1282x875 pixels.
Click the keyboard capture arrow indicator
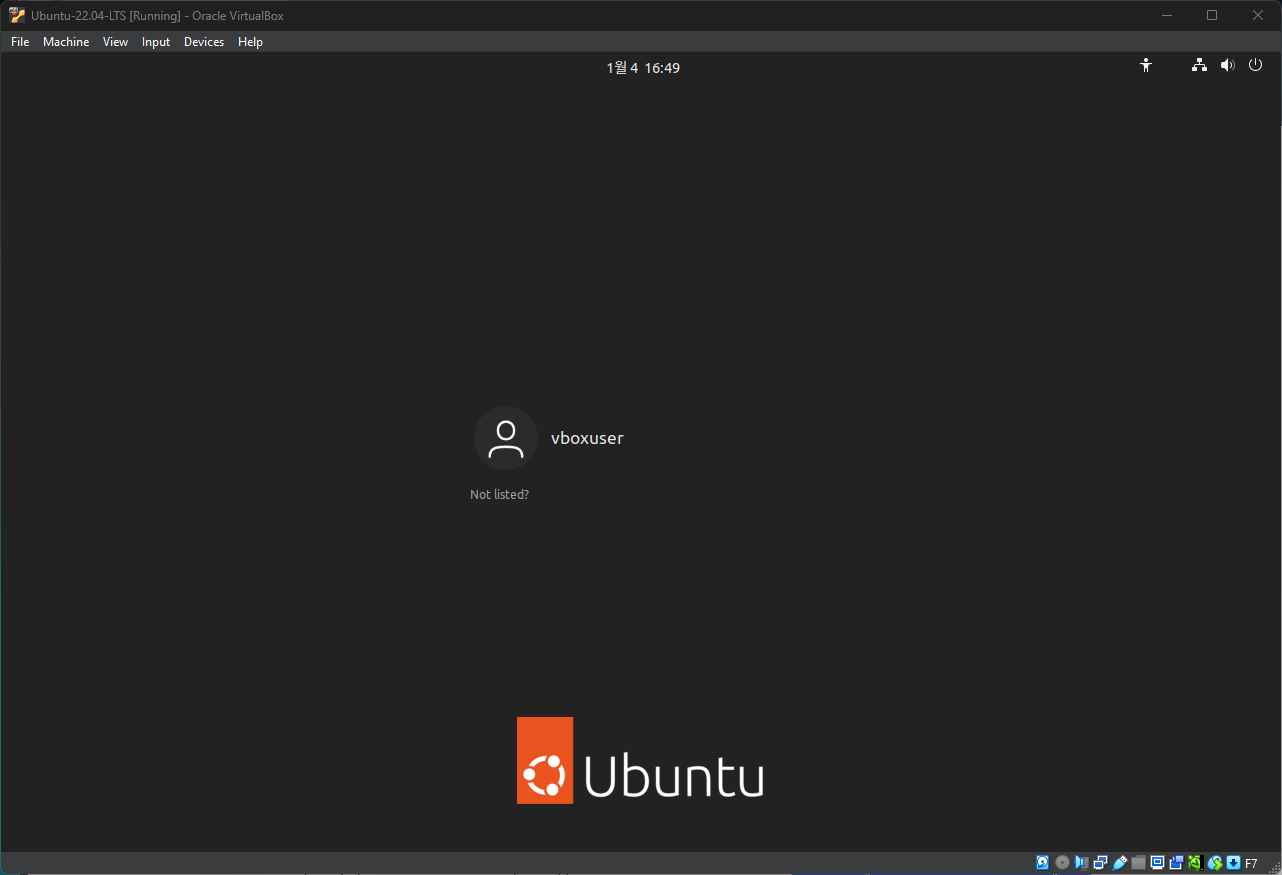[x=1234, y=863]
